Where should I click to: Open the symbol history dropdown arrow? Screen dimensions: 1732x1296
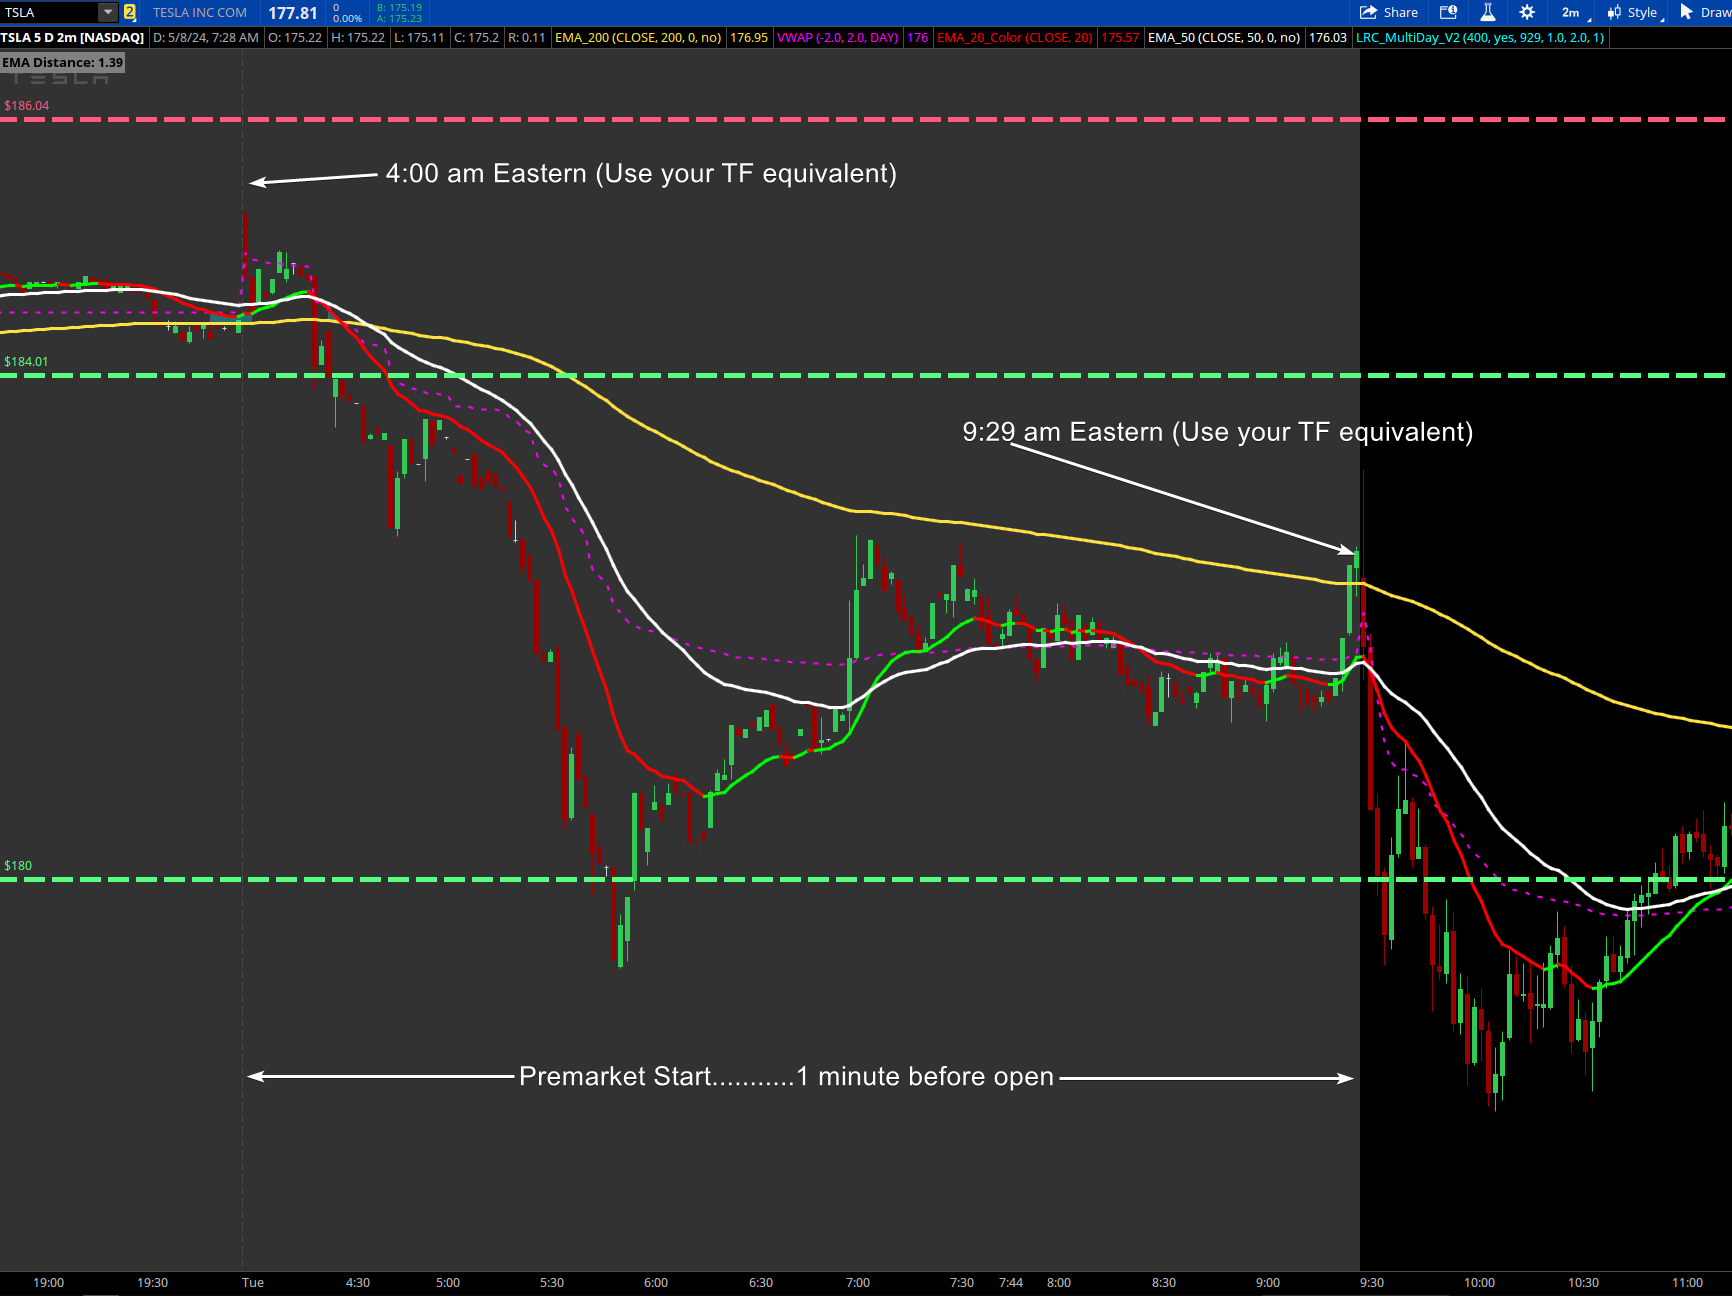pos(108,13)
